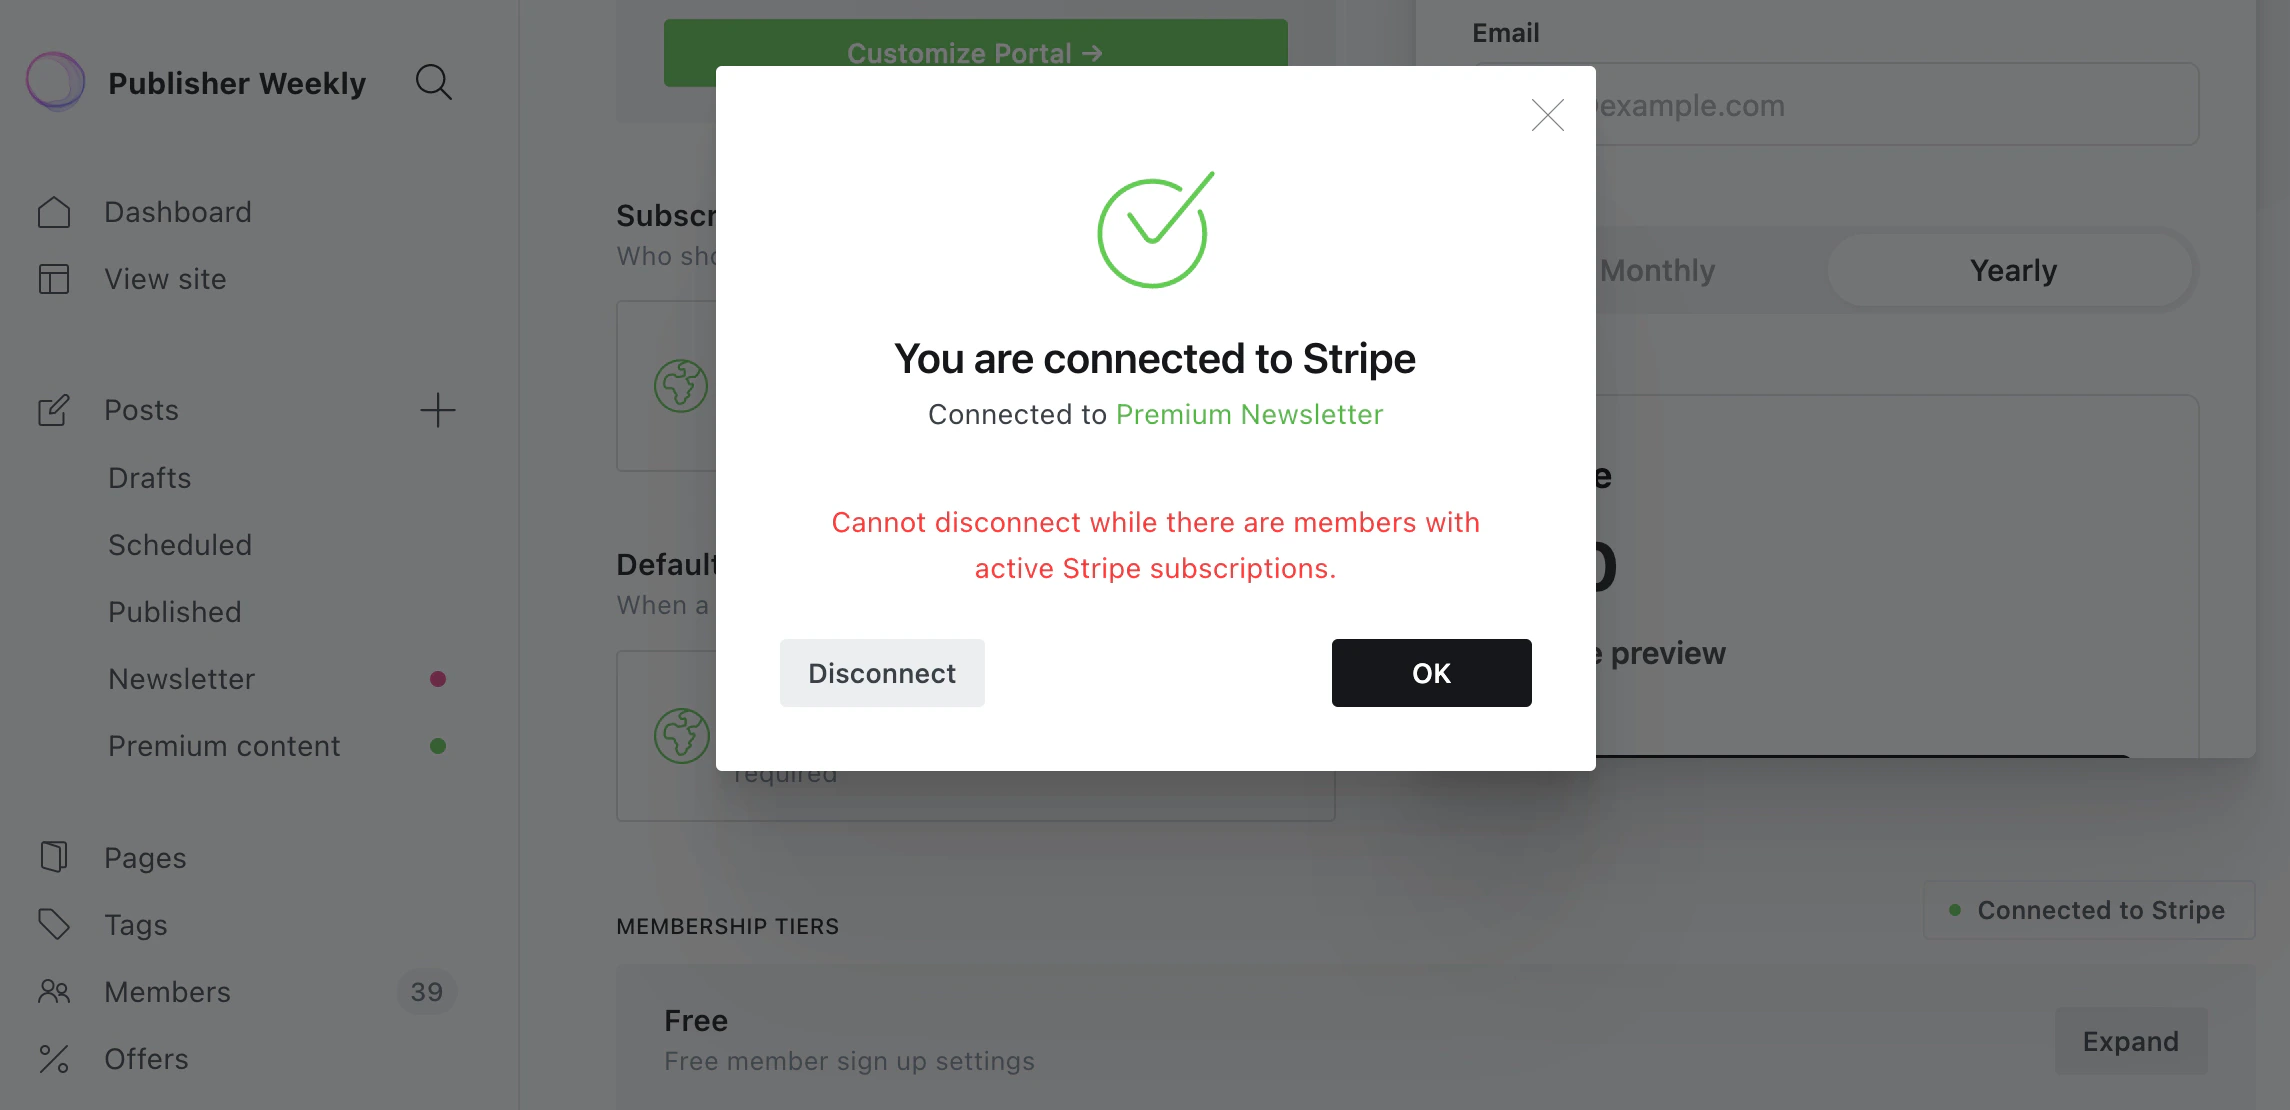Click the Pages document icon
Screen dimensions: 2290x1110
54,857
